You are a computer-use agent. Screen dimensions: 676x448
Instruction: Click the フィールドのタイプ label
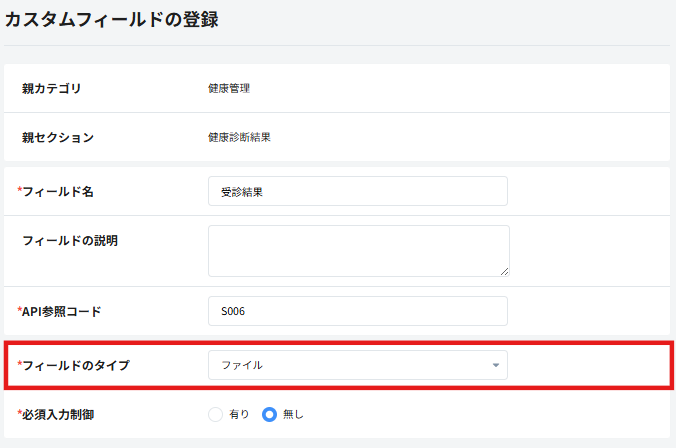pyautogui.click(x=73, y=365)
